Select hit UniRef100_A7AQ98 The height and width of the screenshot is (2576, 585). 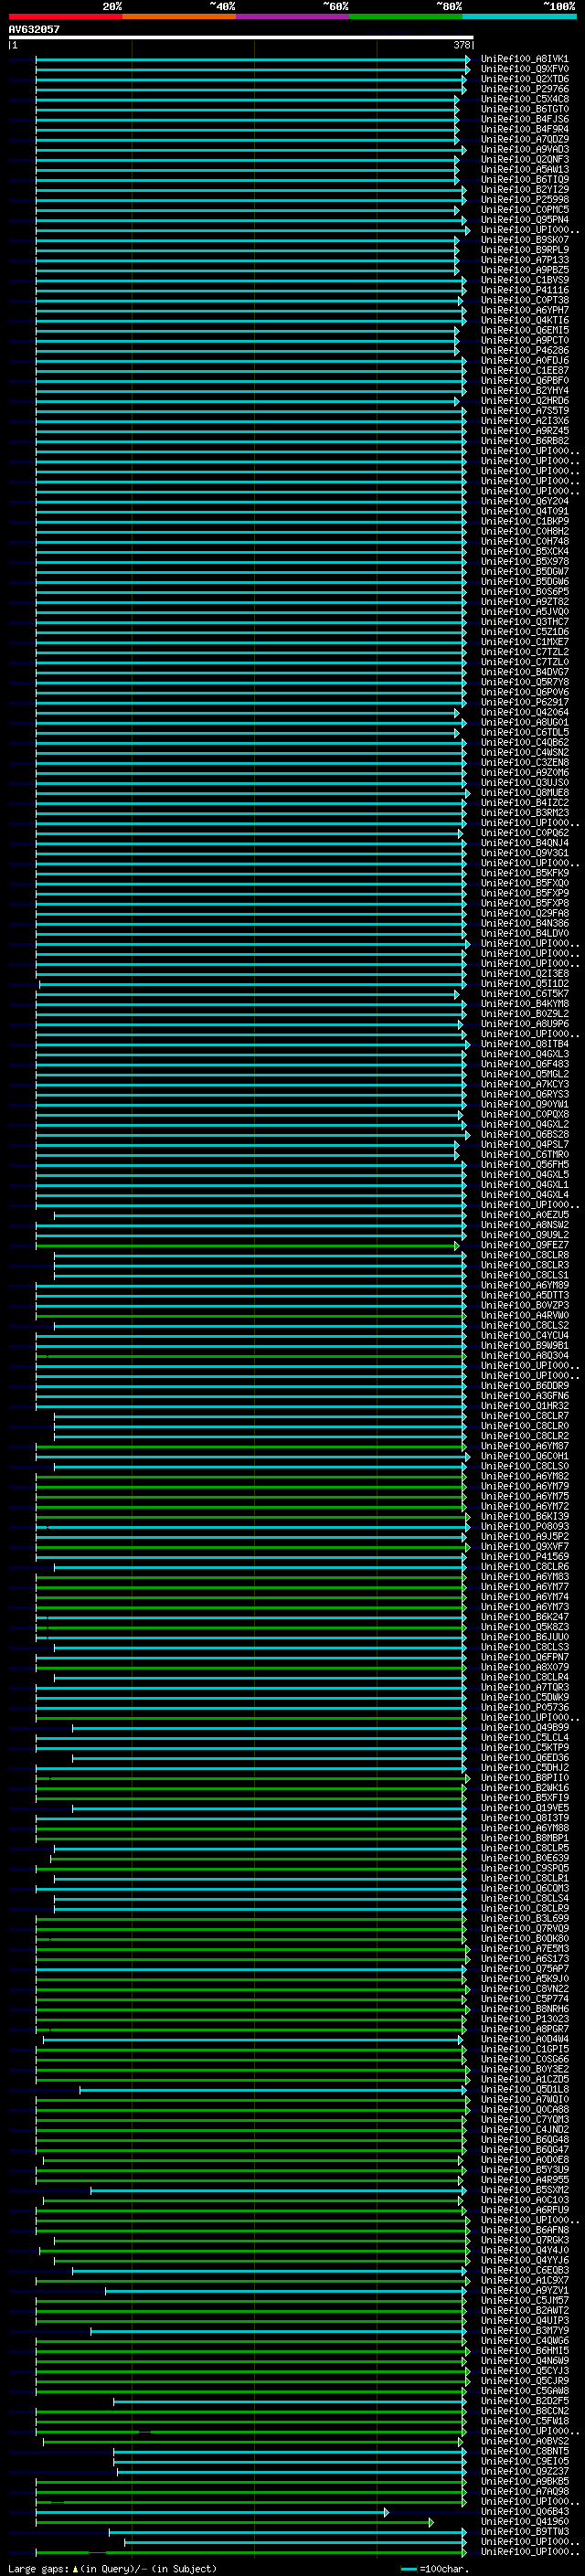525,2492
